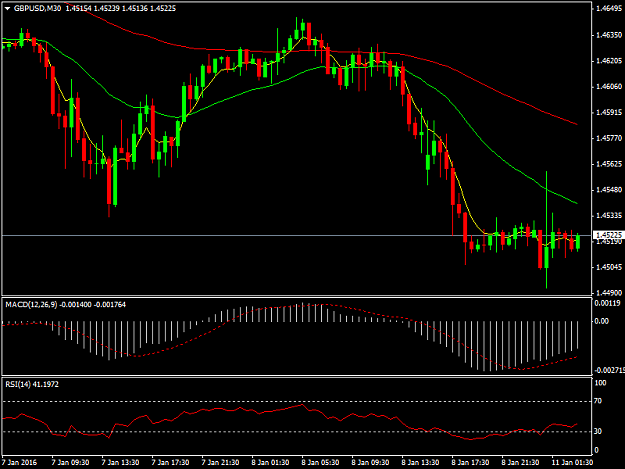Click price scale value 1.45915

point(608,112)
